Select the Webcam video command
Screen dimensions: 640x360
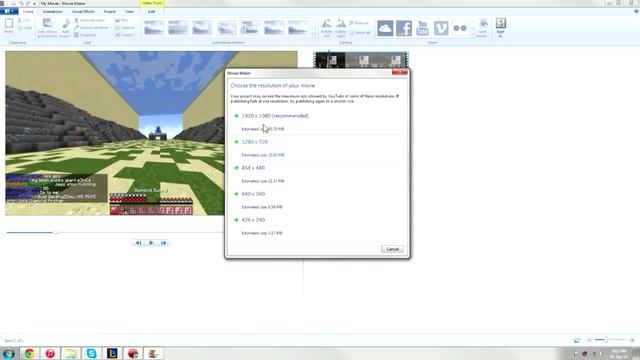coord(90,20)
